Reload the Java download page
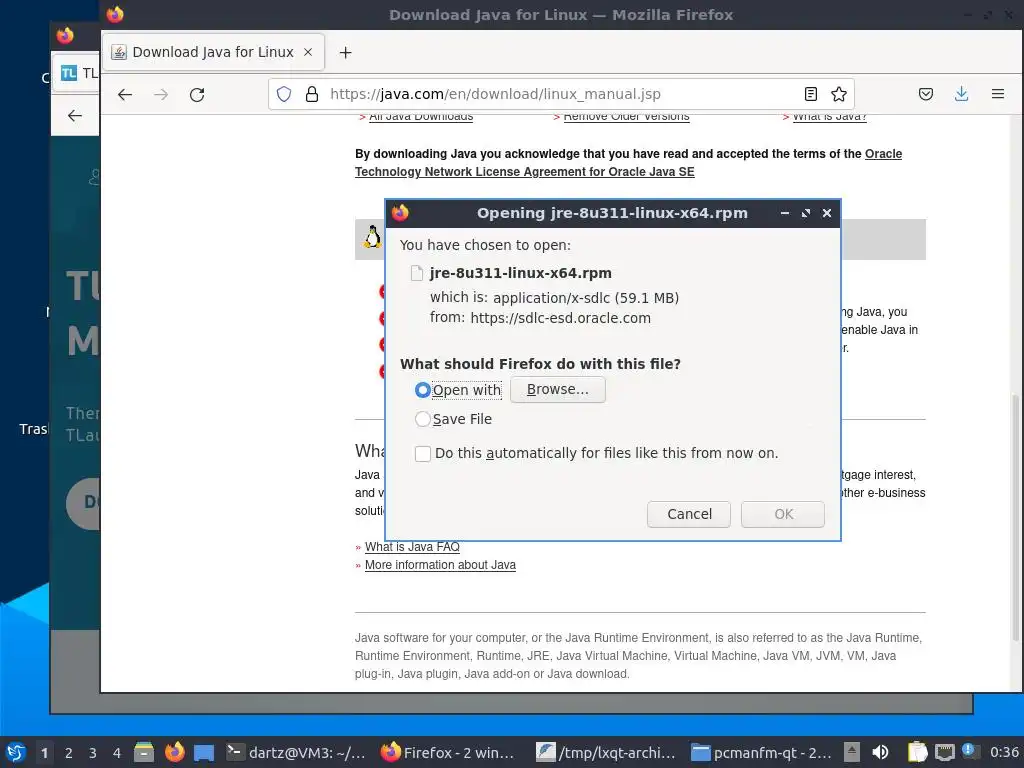 (x=197, y=95)
